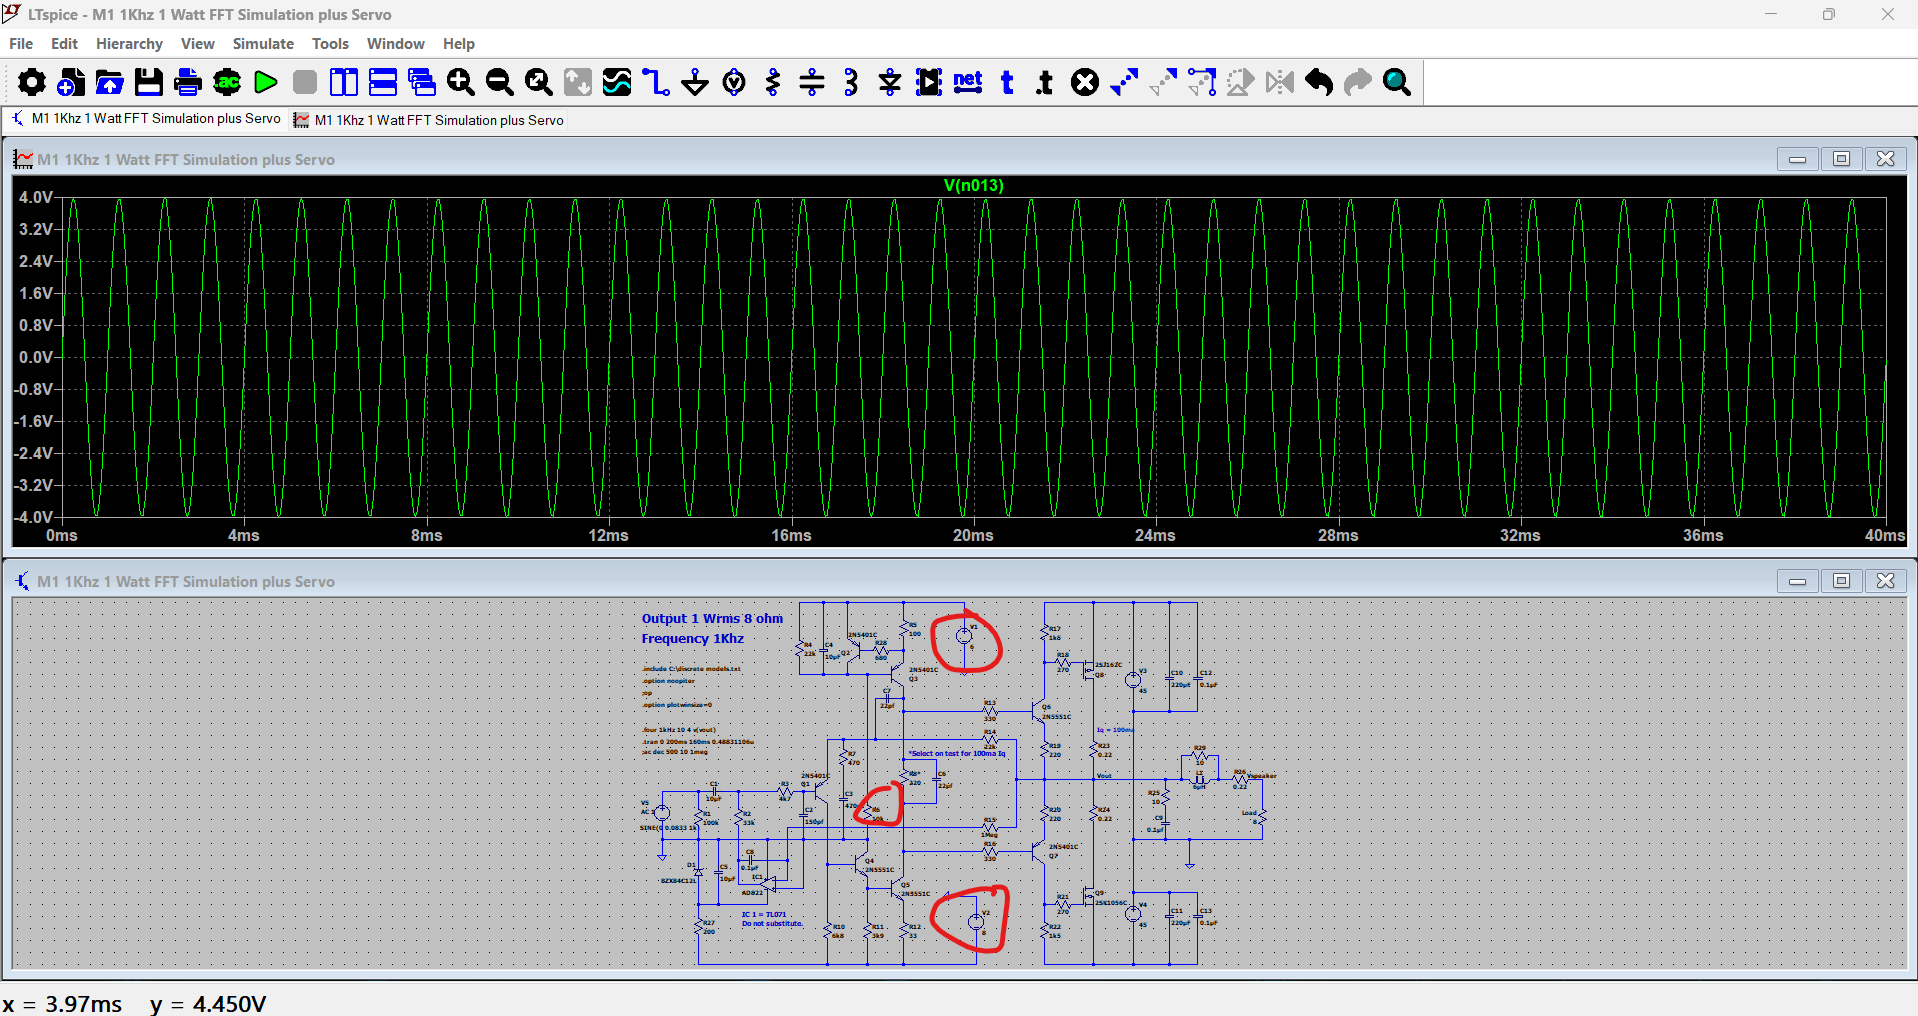Click the waveform plot window title

tap(186, 160)
